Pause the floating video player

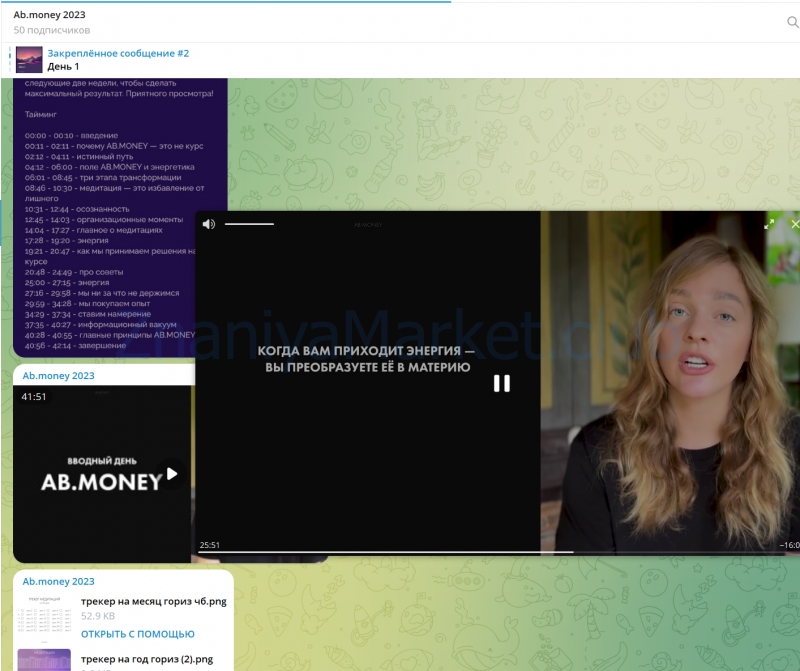coord(502,383)
